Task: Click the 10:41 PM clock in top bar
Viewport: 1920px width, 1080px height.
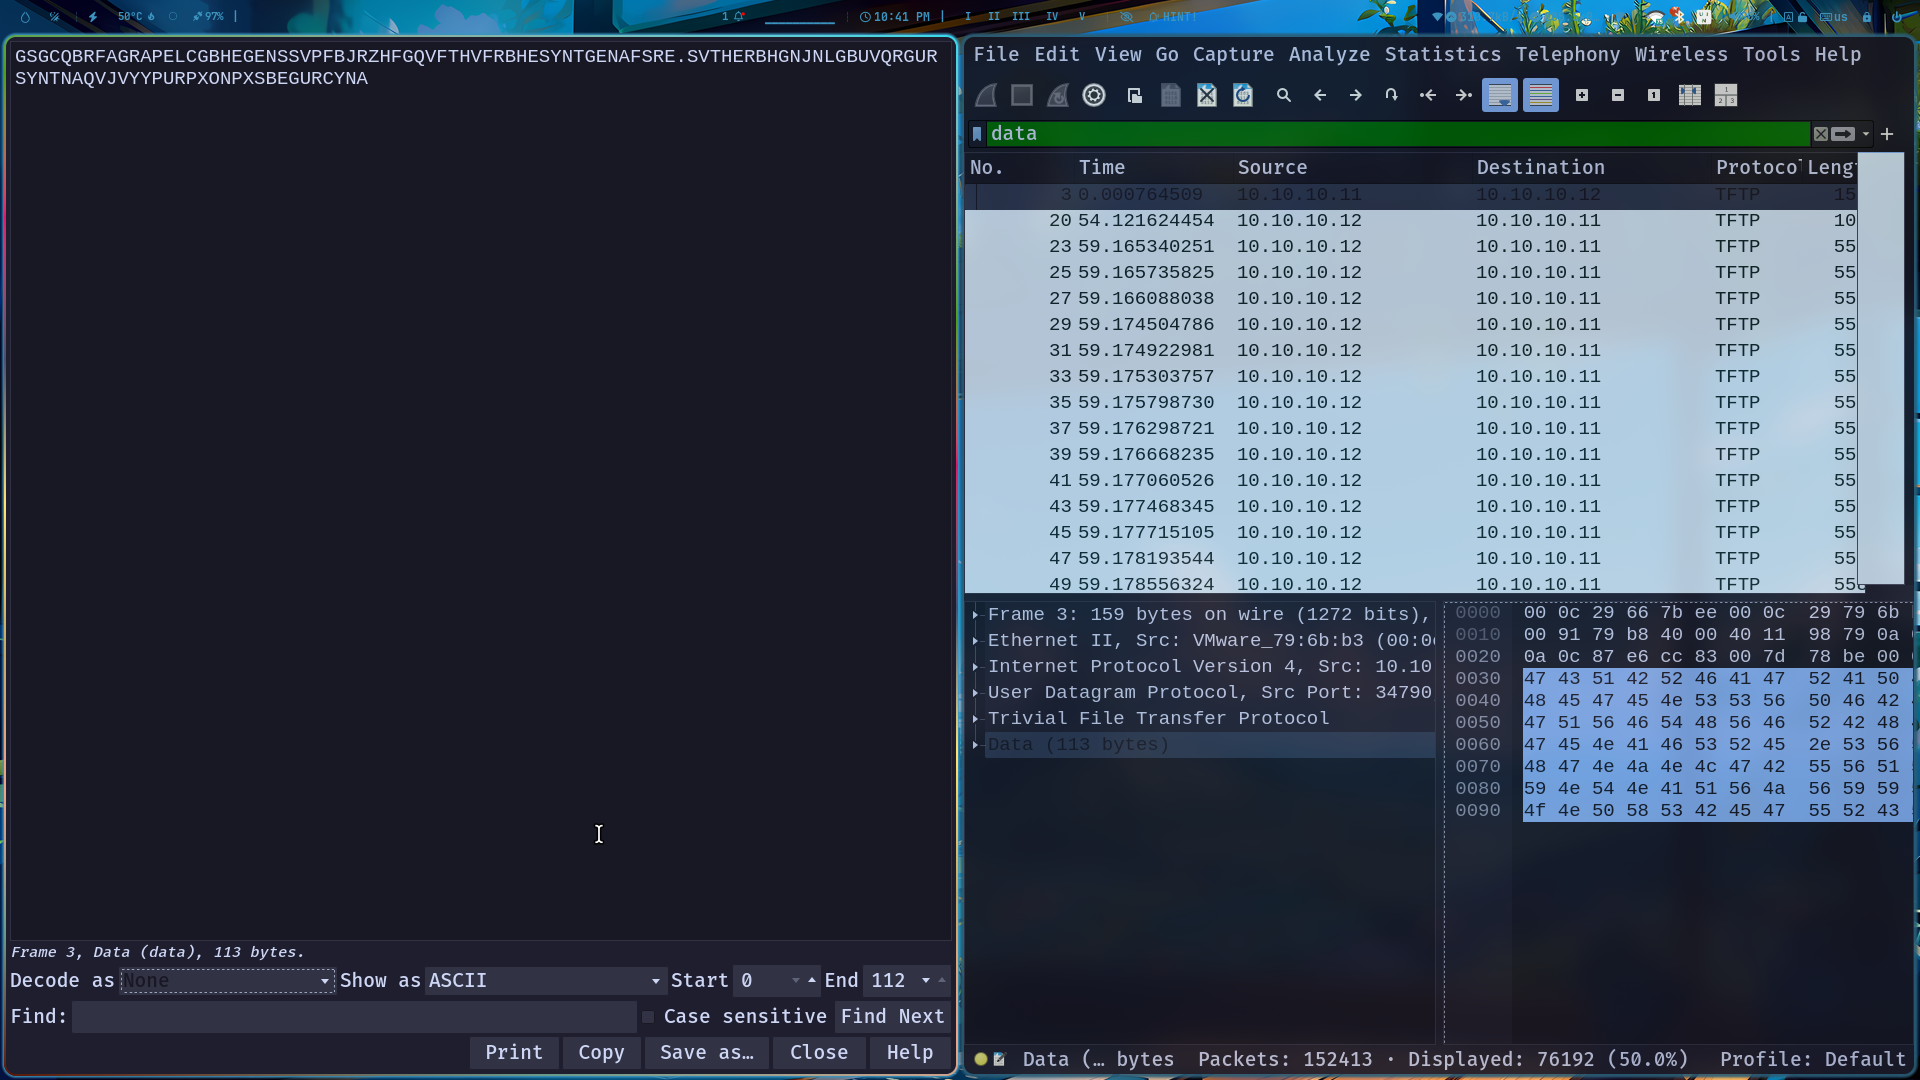Action: pos(895,17)
